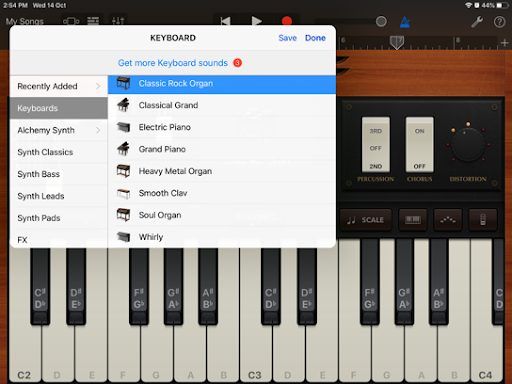Open help via the question mark icon
This screenshot has width=512, height=384.
point(499,22)
